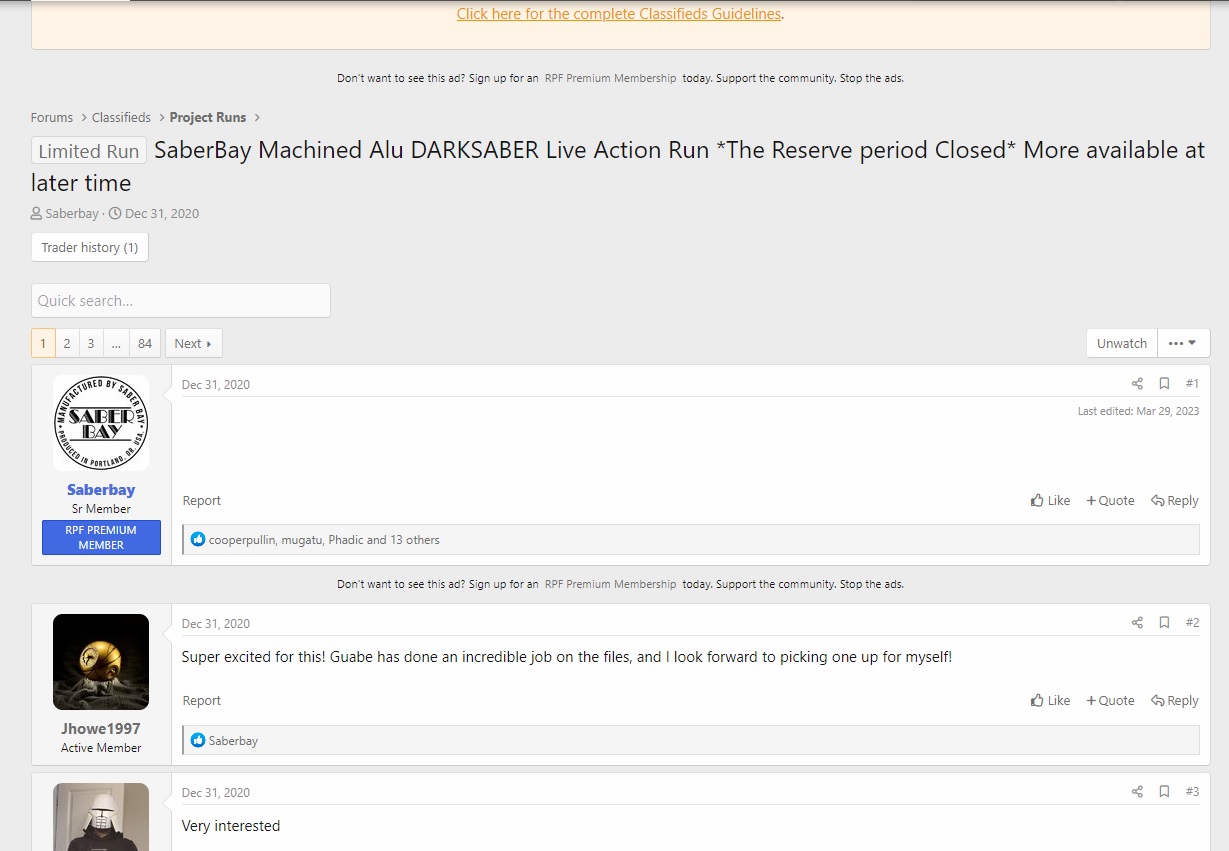Focus the Quick search field

click(x=181, y=301)
